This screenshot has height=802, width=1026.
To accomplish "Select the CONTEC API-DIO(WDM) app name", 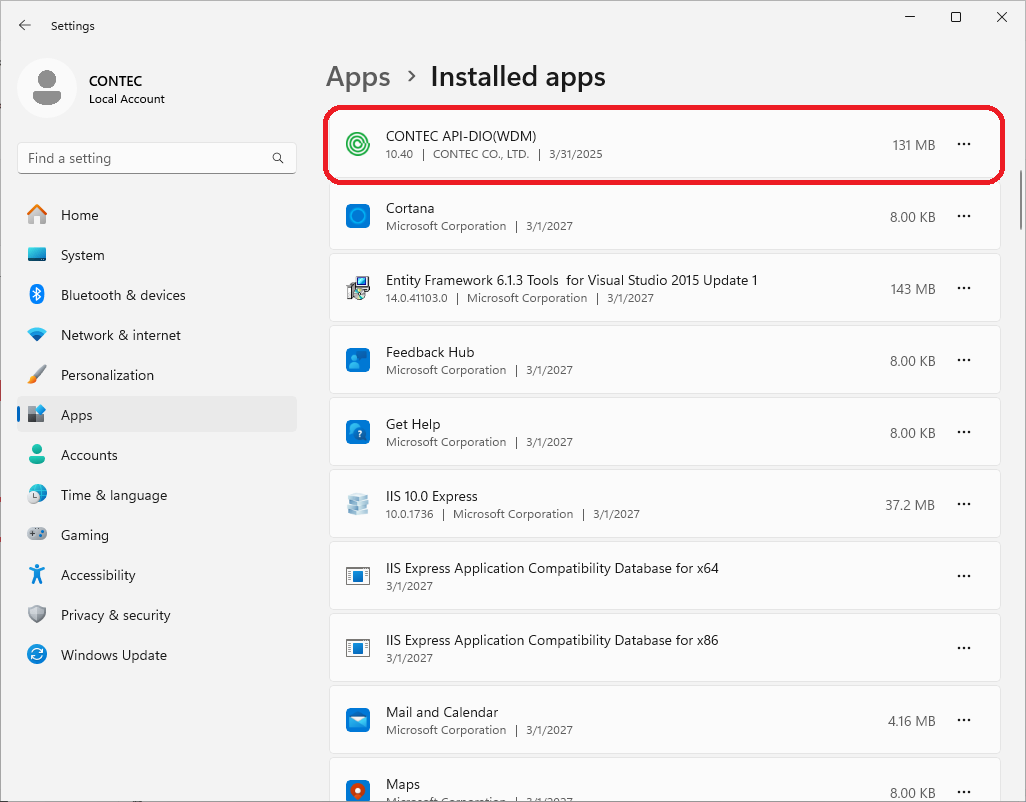I will tap(461, 136).
